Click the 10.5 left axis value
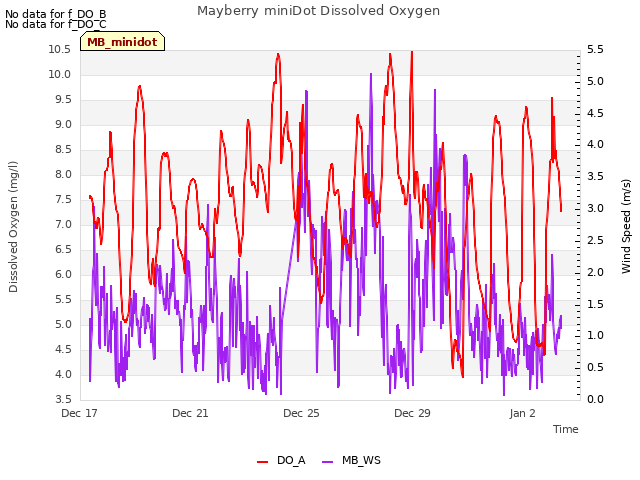The width and height of the screenshot is (640, 480). [x=60, y=50]
